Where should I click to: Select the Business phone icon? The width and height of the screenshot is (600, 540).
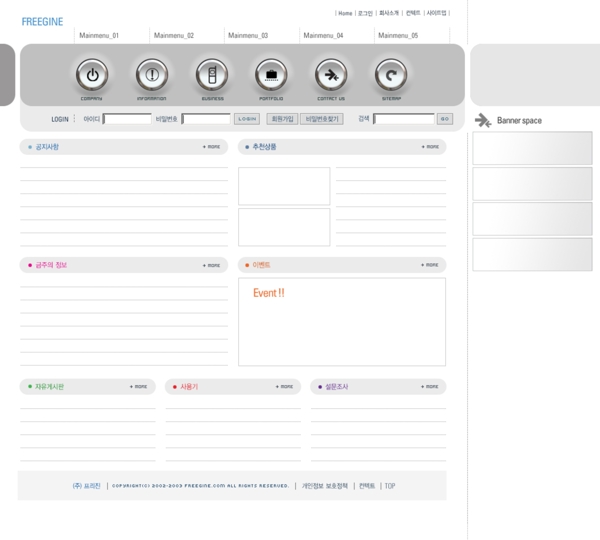click(x=212, y=75)
